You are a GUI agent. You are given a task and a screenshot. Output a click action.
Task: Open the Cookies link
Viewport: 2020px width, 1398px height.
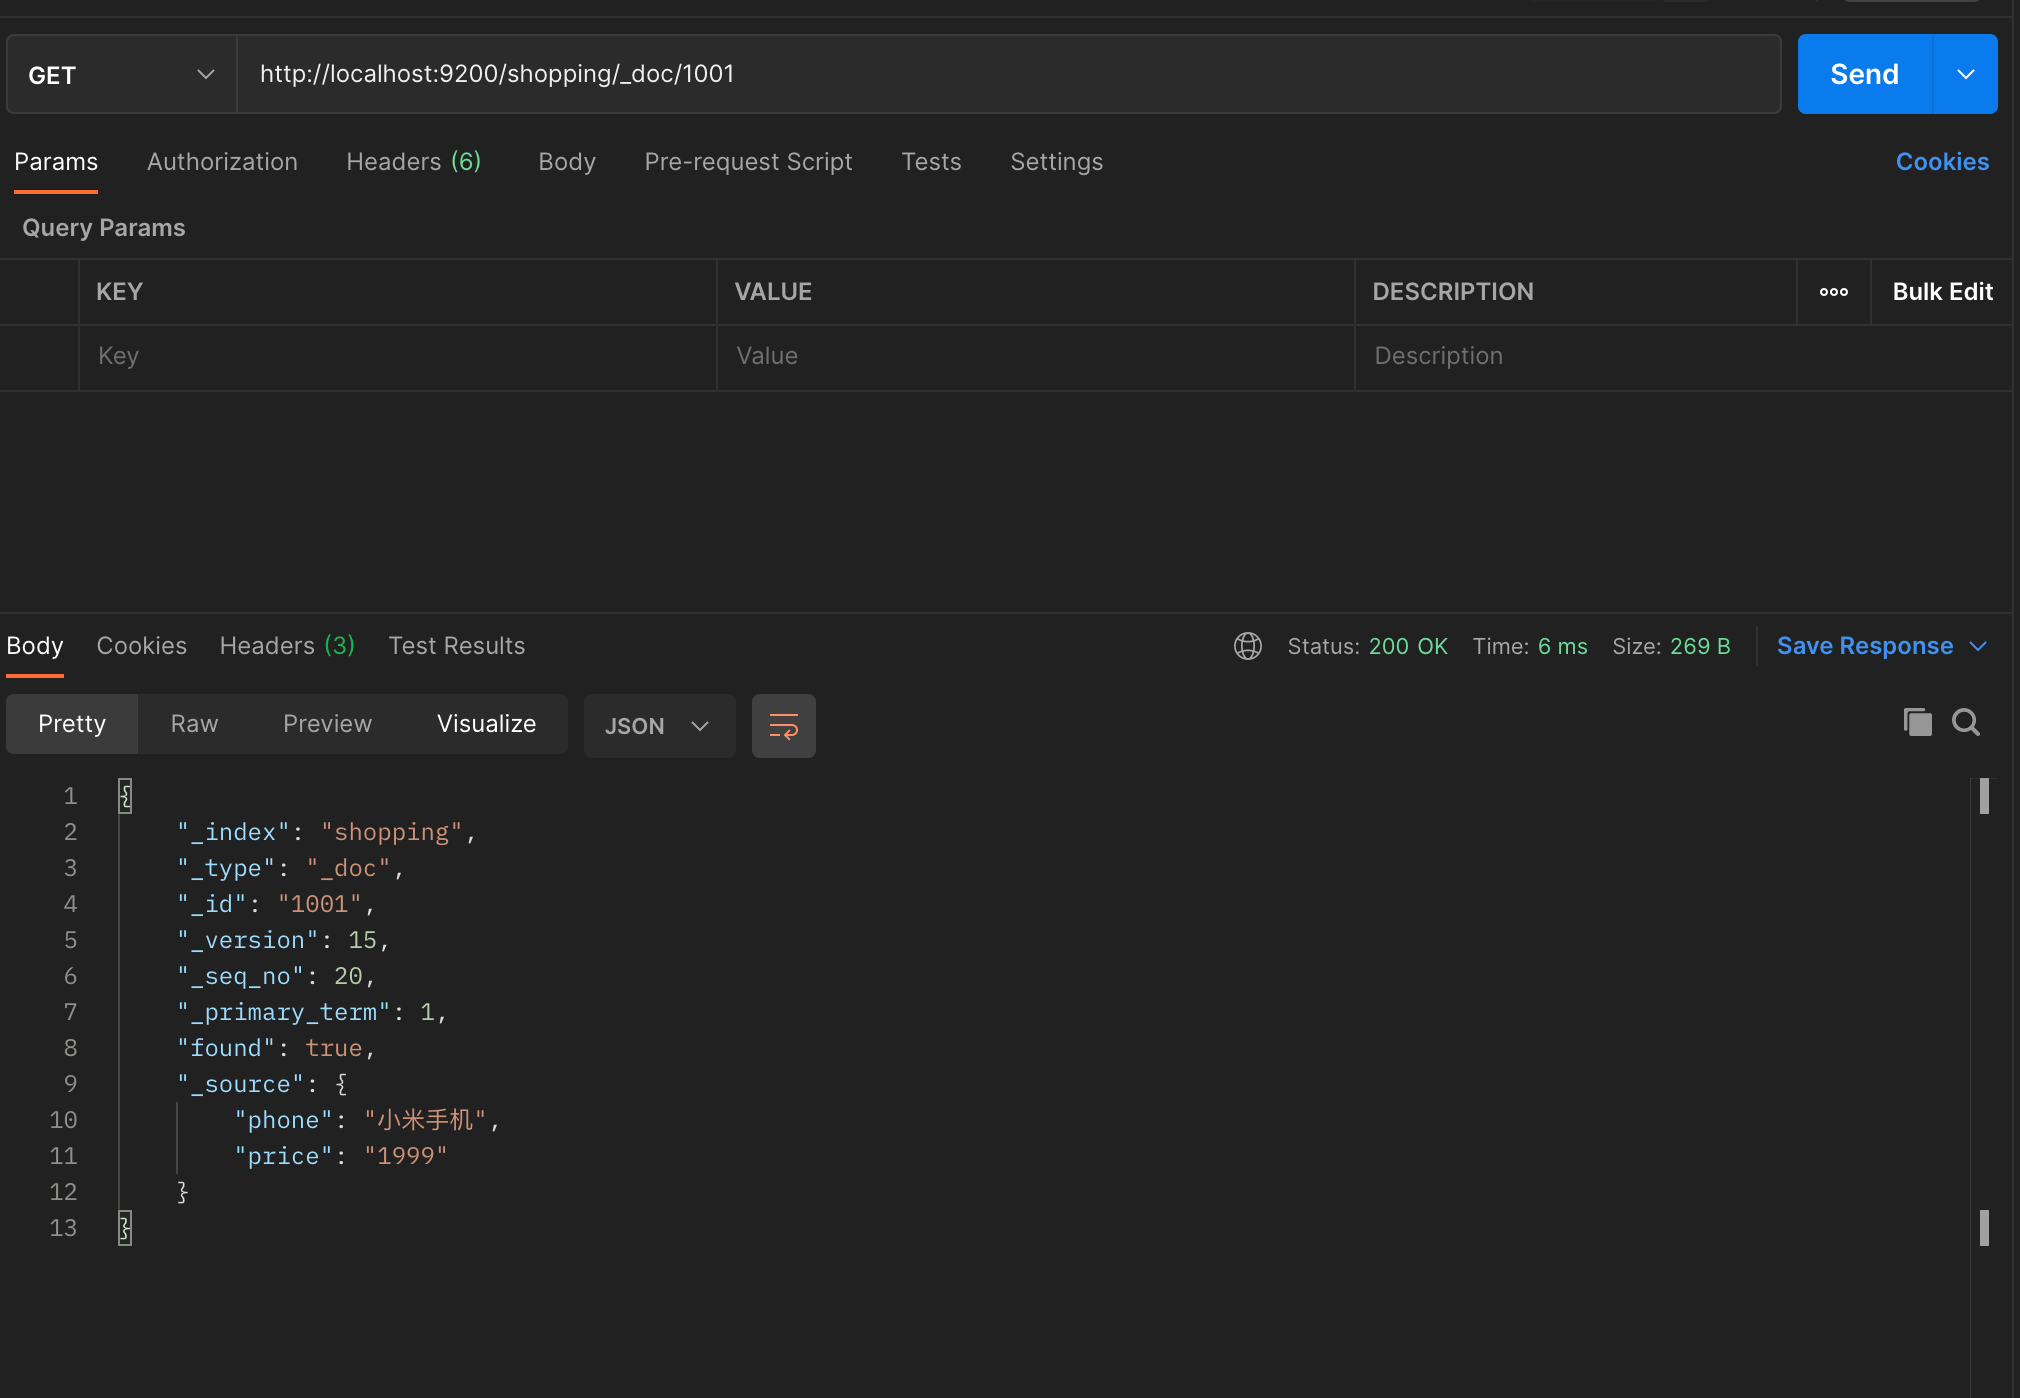tap(1942, 162)
